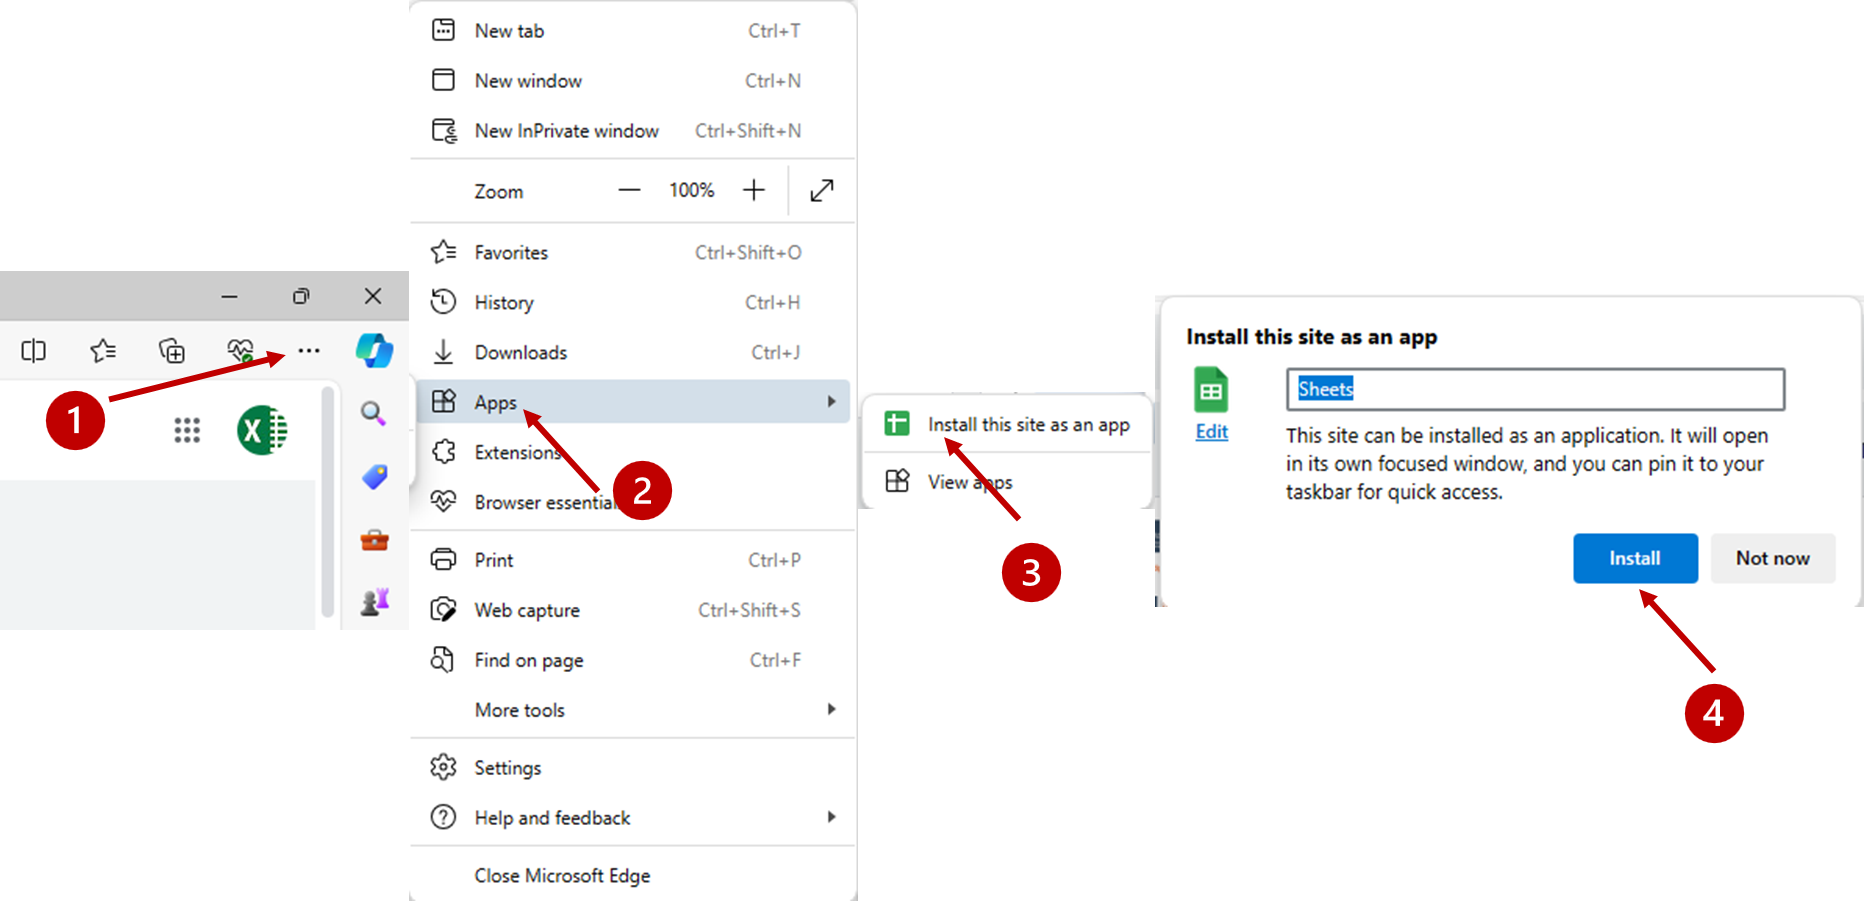1864x901 pixels.
Task: Click the app name field containing Sheets
Action: 1534,389
